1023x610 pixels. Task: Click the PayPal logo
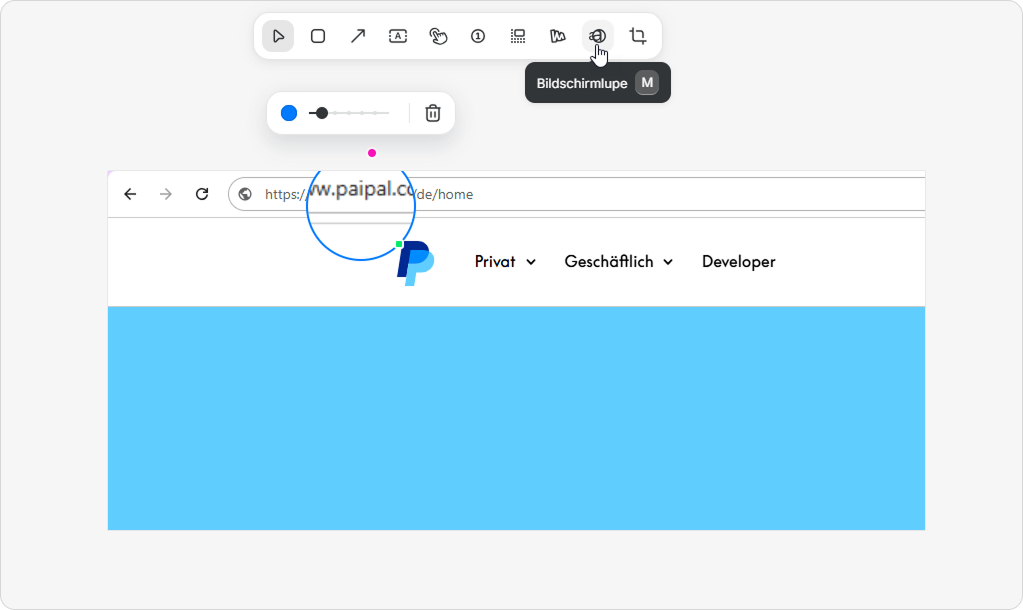[415, 264]
